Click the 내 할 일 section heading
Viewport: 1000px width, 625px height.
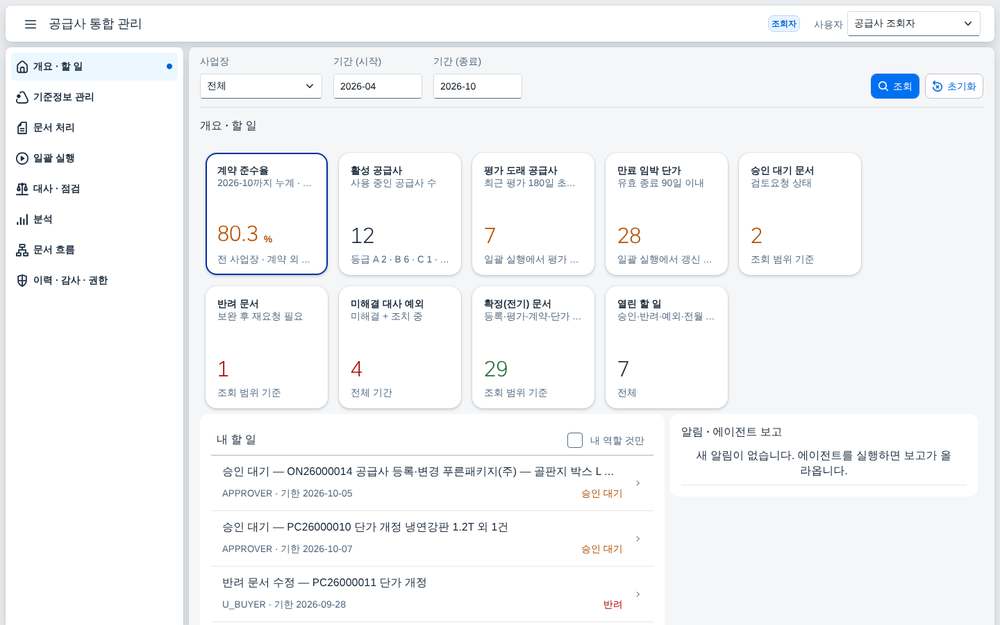click(236, 439)
